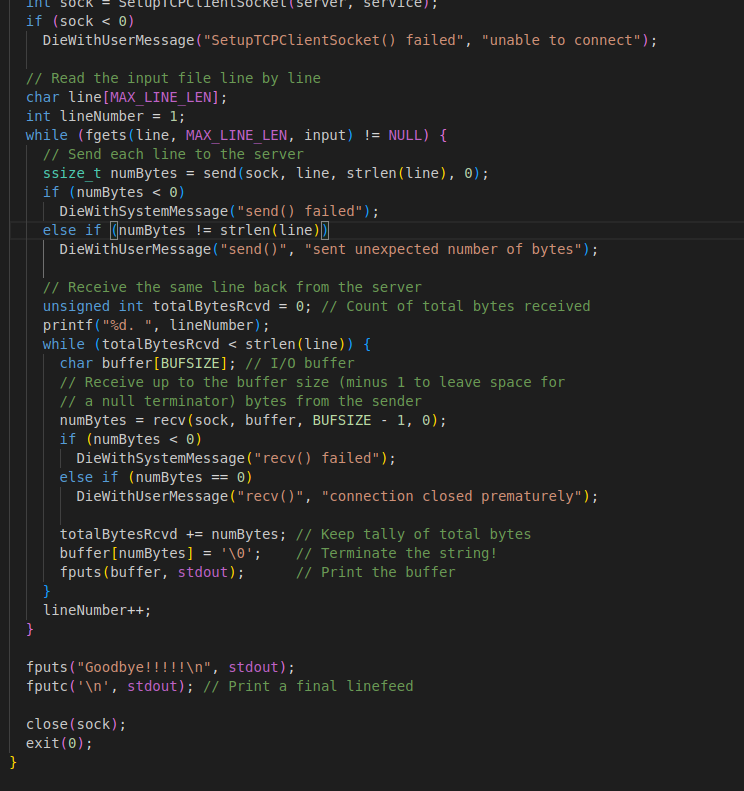
Task: Click the 'if (numBytes < 0)' line above recv() failed
Action: (x=131, y=439)
